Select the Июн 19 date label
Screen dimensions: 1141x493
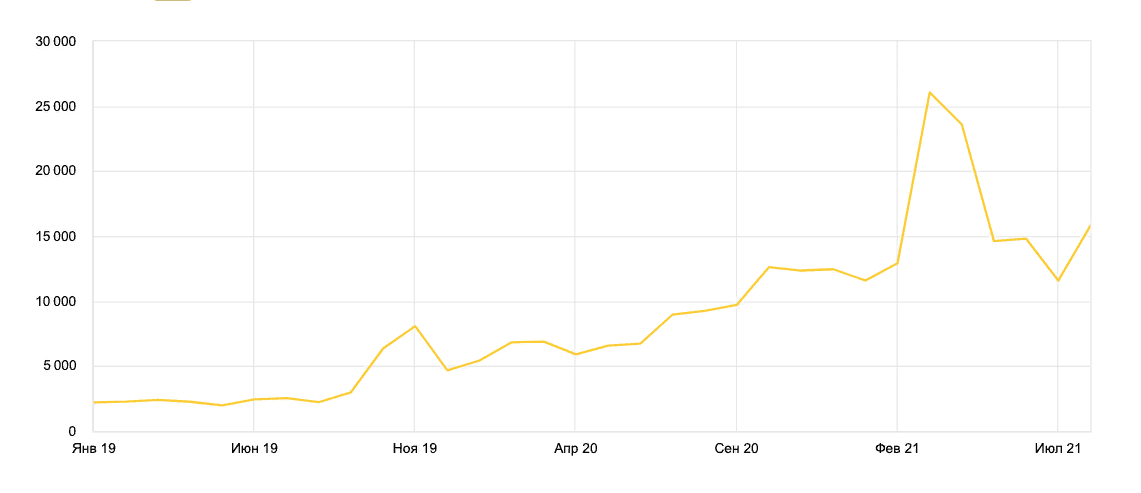(x=254, y=449)
